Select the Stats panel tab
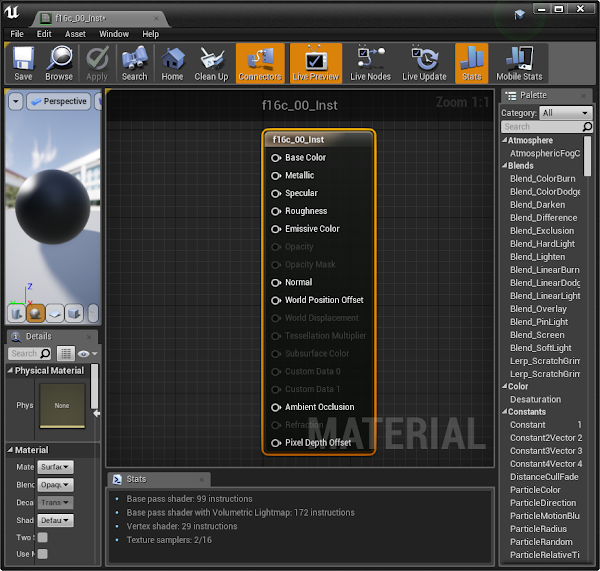 coord(159,479)
